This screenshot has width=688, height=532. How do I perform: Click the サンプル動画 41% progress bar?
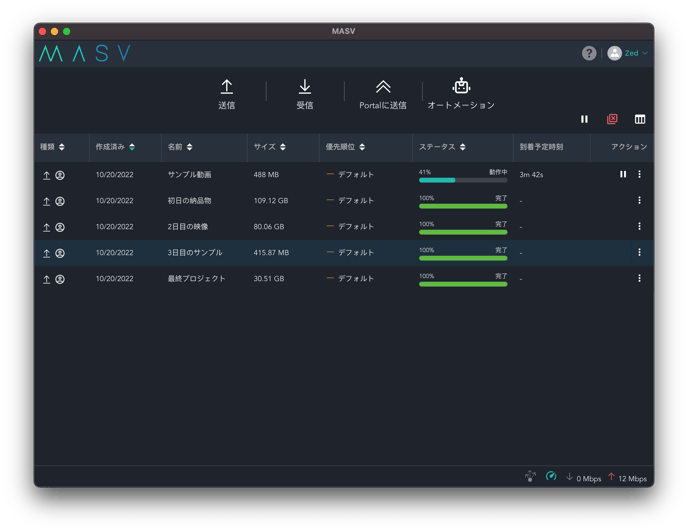click(x=463, y=180)
